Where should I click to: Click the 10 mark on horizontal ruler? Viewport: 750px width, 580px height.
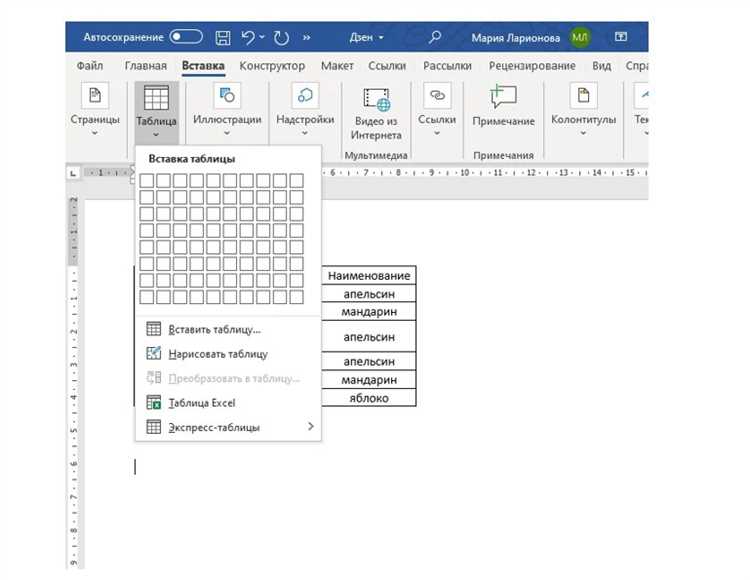(464, 173)
